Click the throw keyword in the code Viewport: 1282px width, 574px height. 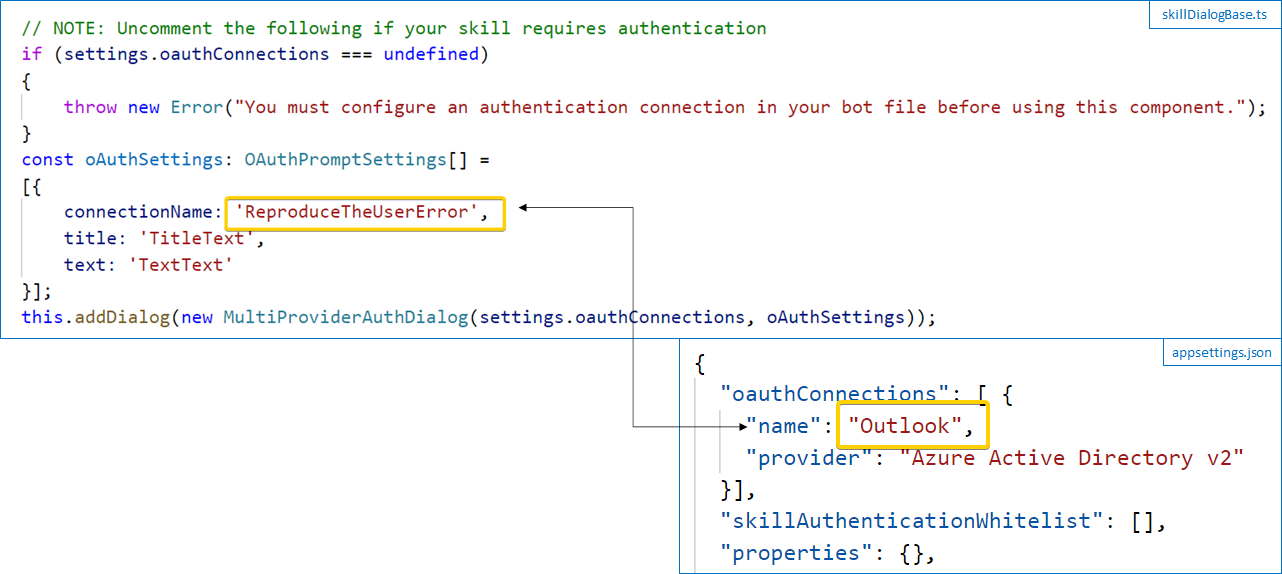coord(90,107)
